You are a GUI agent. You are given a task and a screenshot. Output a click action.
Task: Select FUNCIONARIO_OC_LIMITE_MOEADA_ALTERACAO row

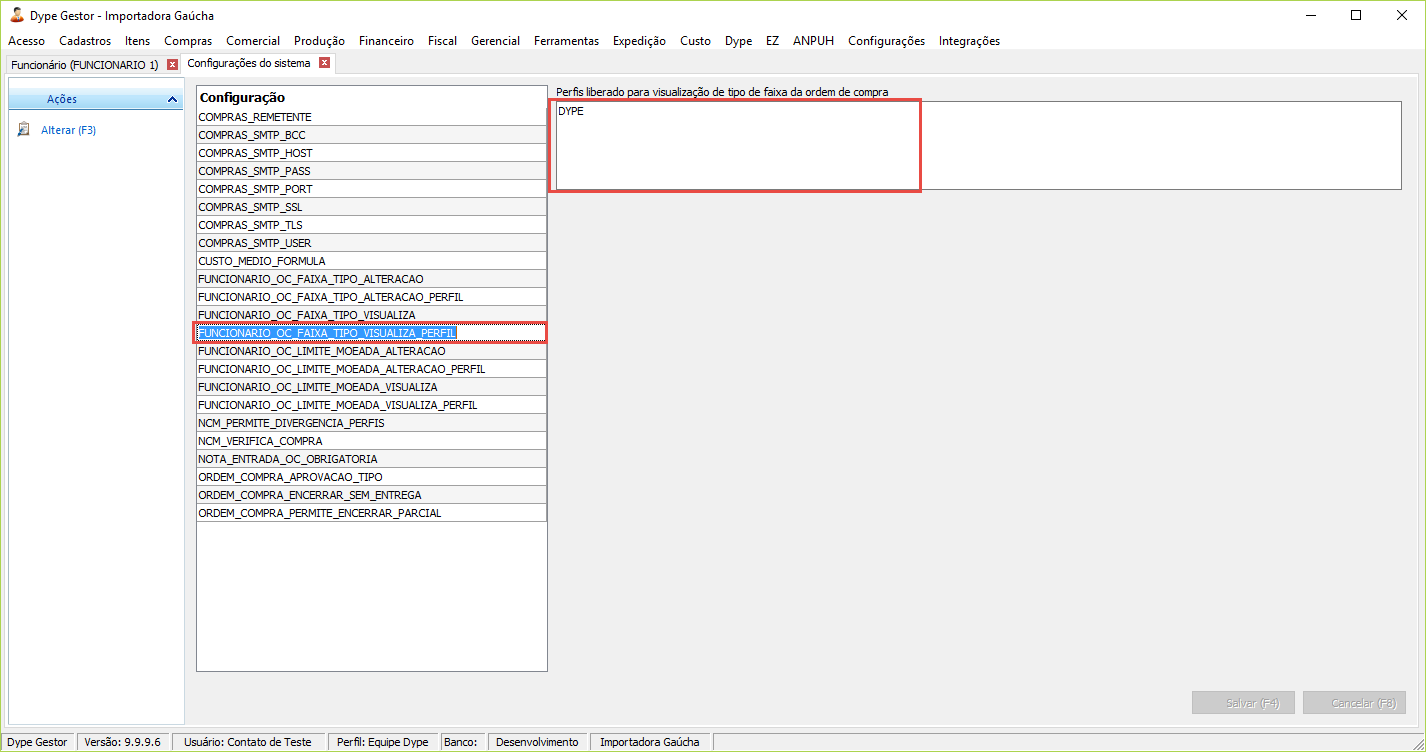click(371, 351)
